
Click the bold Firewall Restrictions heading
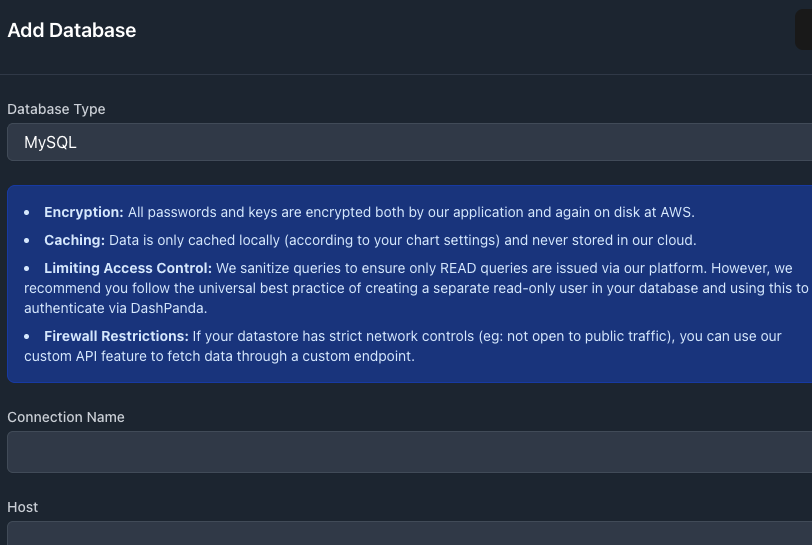coord(116,336)
